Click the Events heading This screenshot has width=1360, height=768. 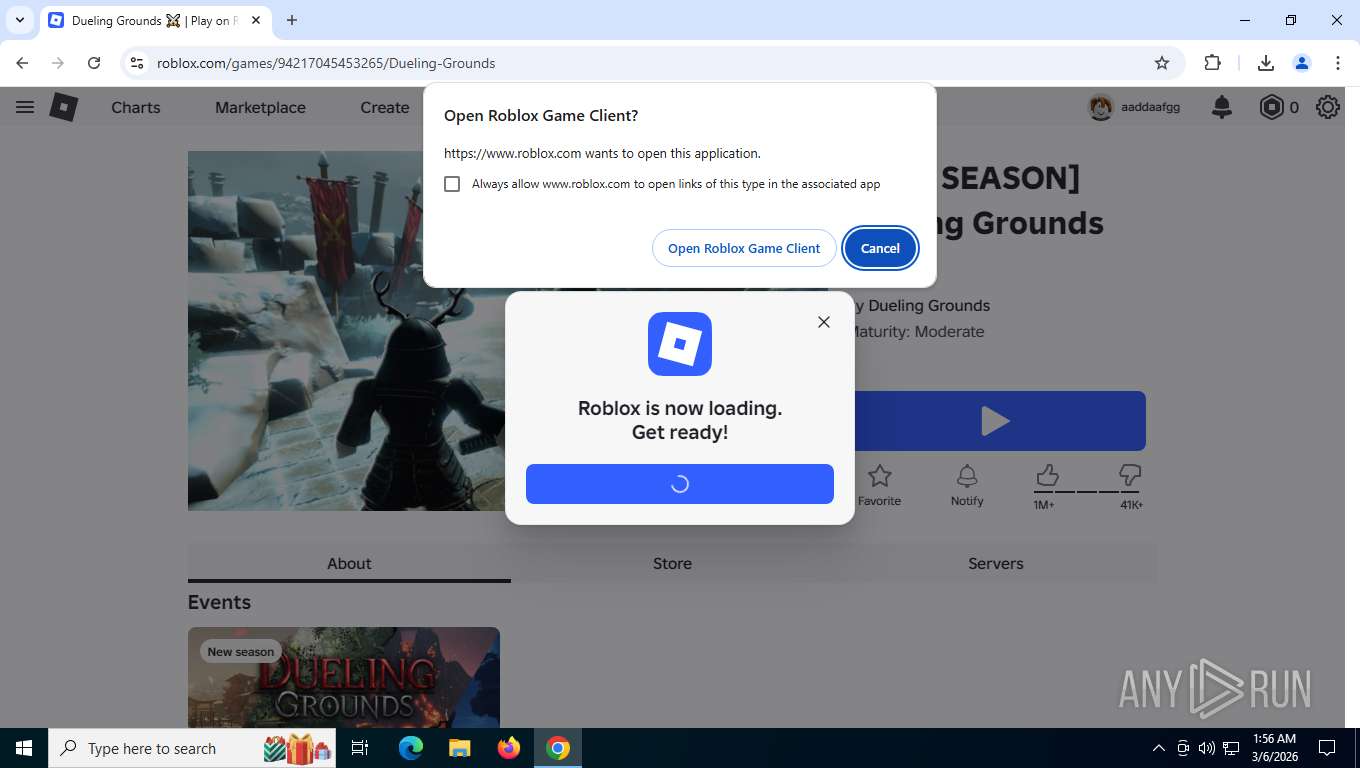tap(219, 602)
